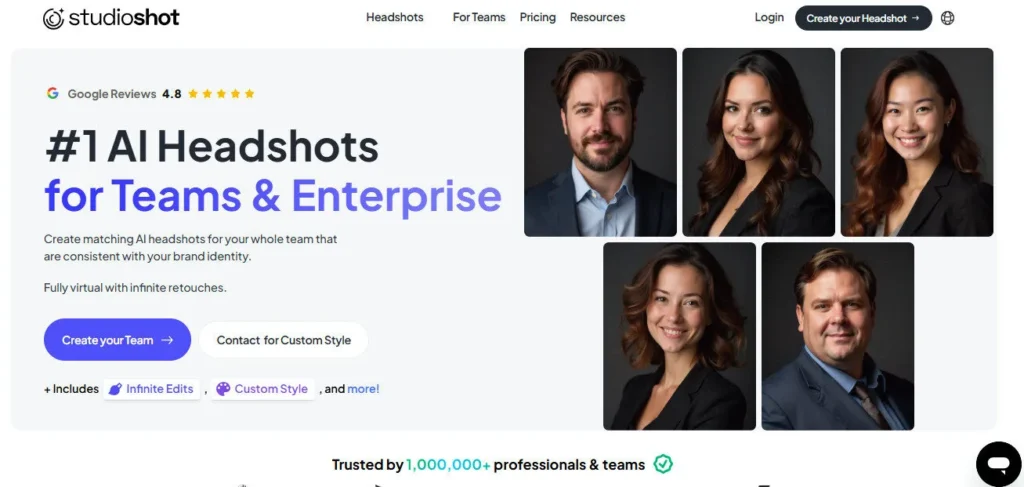Screen dimensions: 1024x487
Task: Click the Login link
Action: pos(769,18)
